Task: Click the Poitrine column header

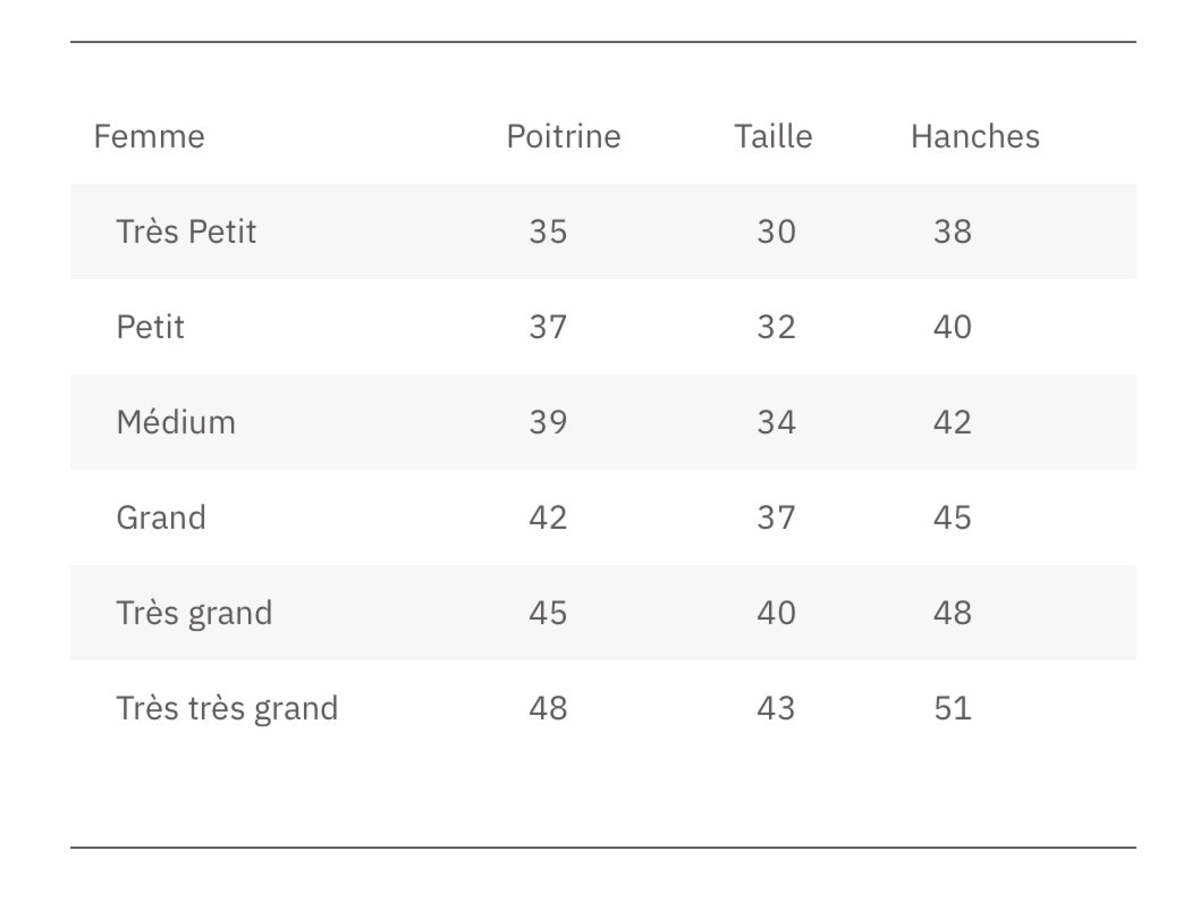Action: point(563,136)
